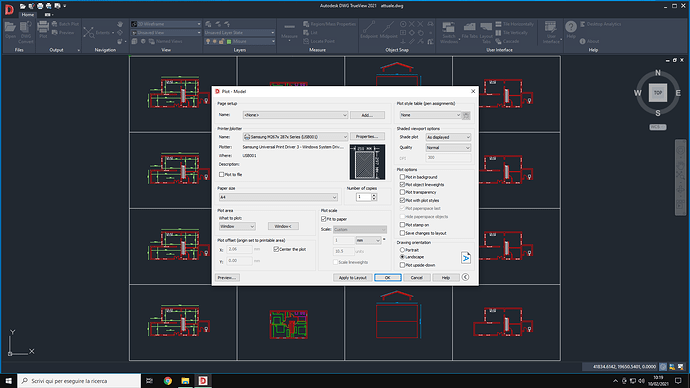This screenshot has height=388, width=690.
Task: Open Desktop Analytics in the Help panel
Action: click(601, 24)
